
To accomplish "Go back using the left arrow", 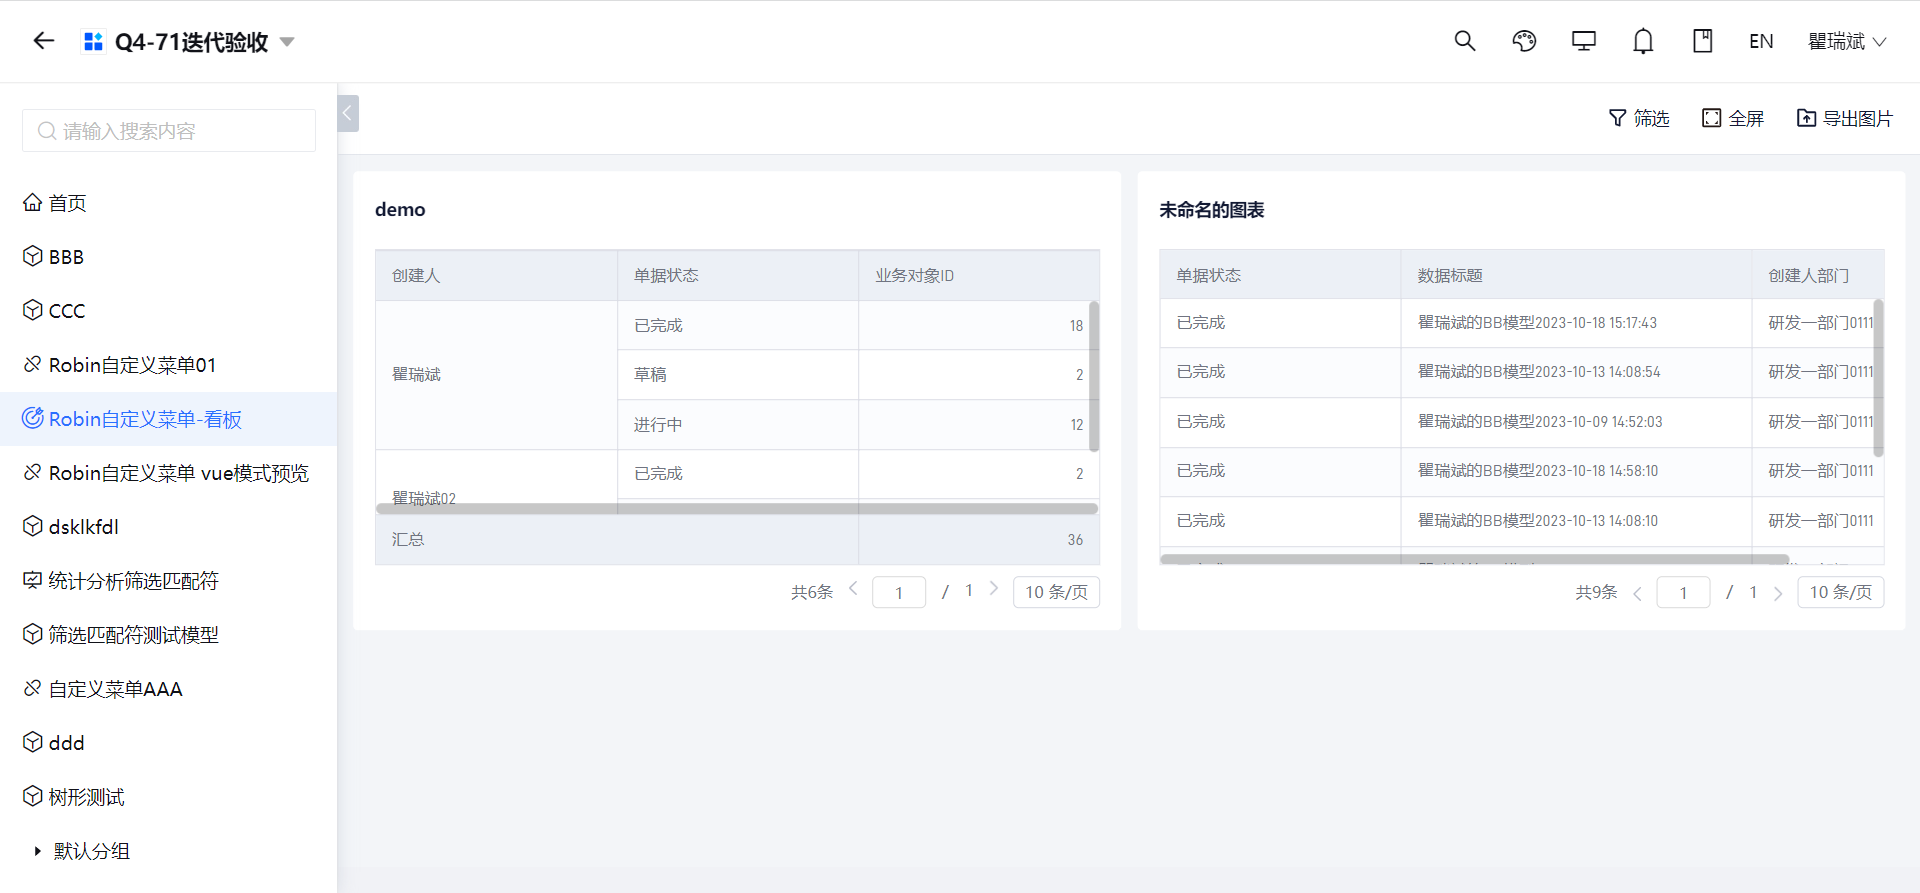I will tap(43, 41).
